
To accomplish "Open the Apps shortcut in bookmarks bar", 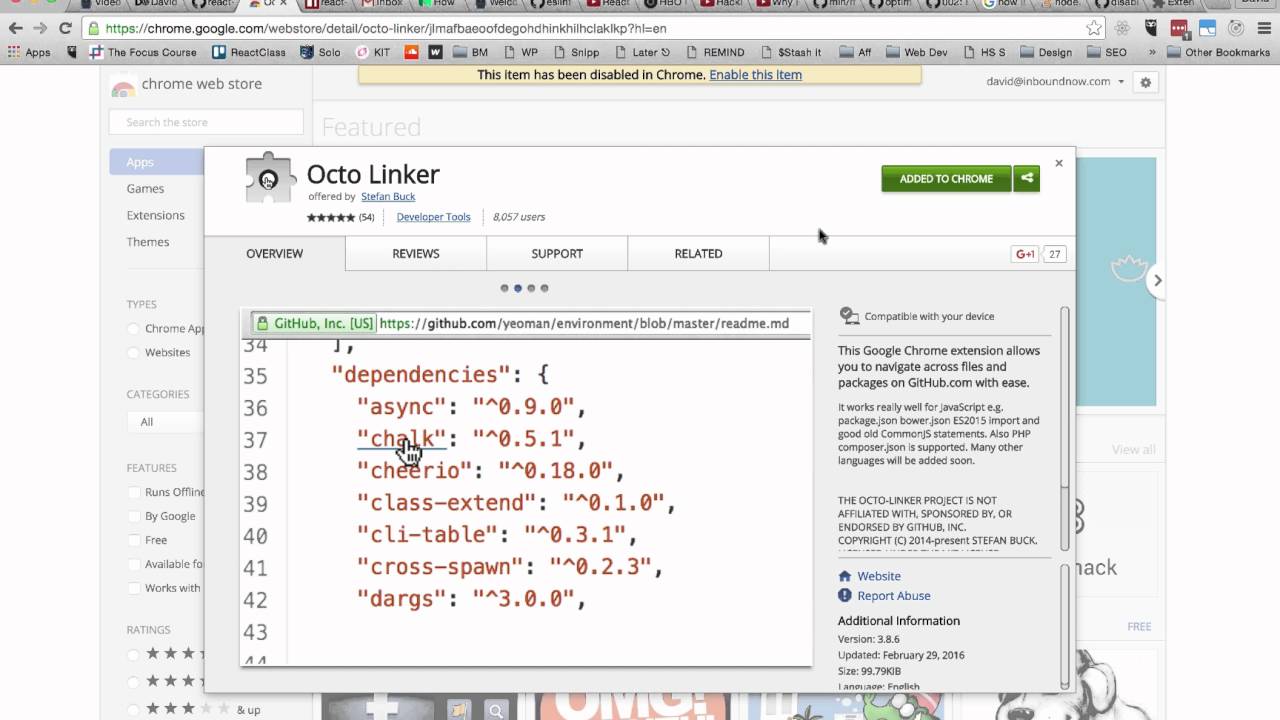I will [30, 52].
